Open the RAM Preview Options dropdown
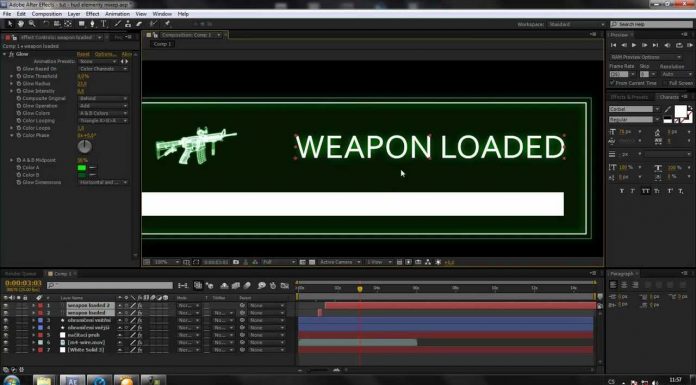This screenshot has height=385, width=696. click(x=645, y=57)
